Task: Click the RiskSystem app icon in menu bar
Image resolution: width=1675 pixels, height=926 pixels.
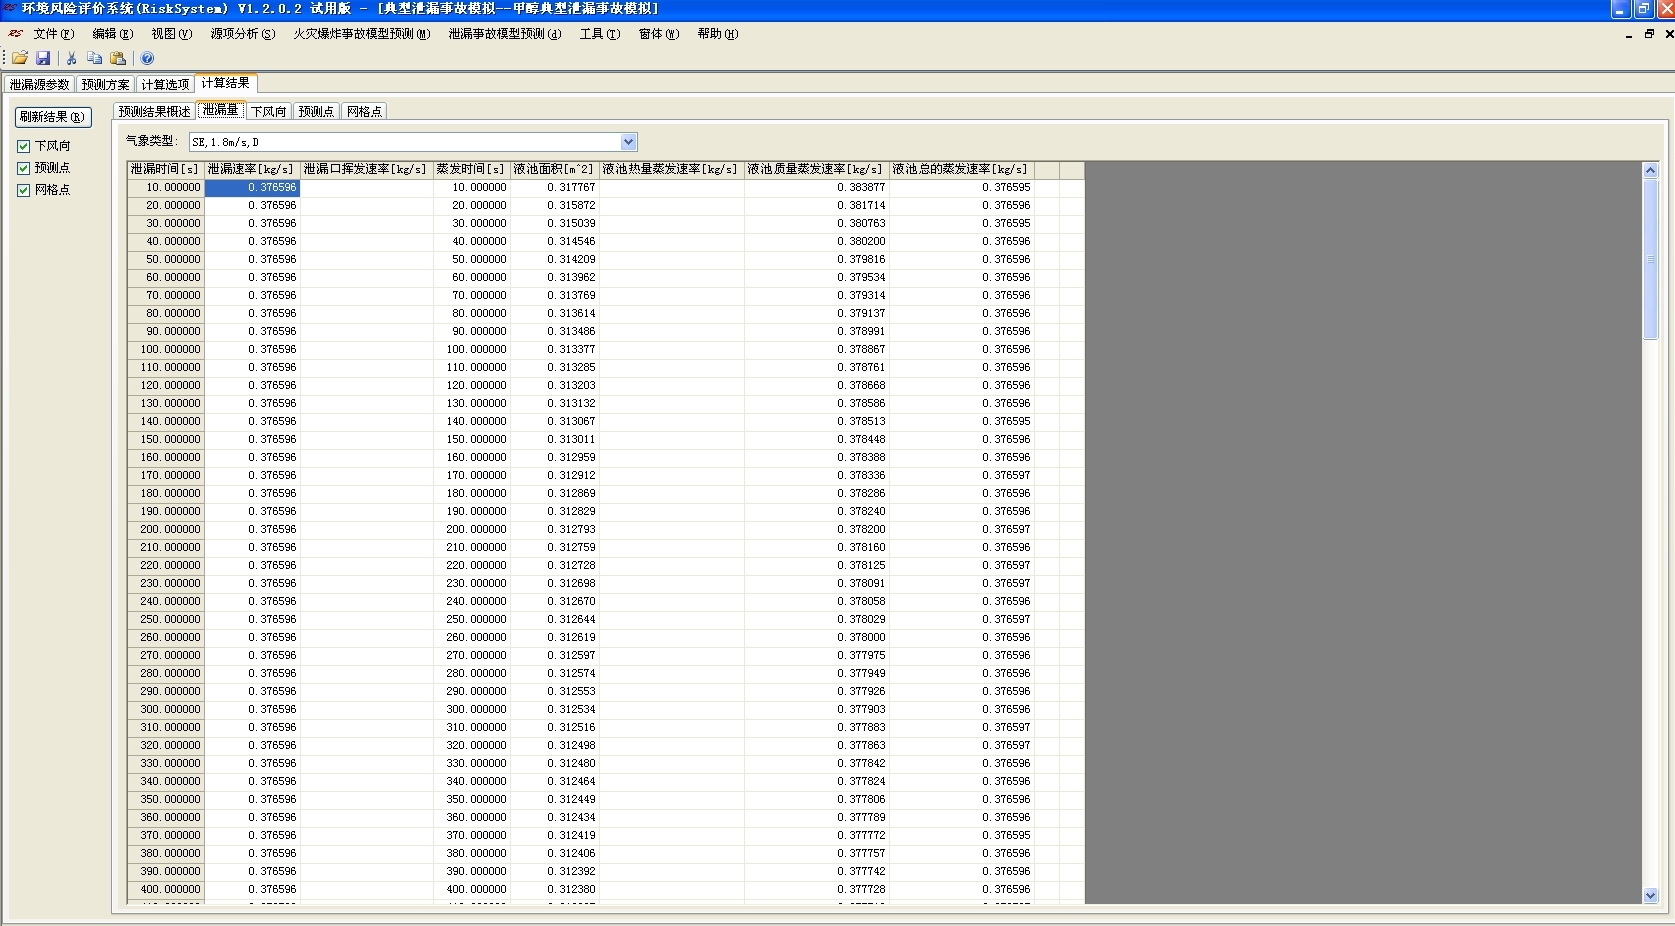Action: point(15,34)
